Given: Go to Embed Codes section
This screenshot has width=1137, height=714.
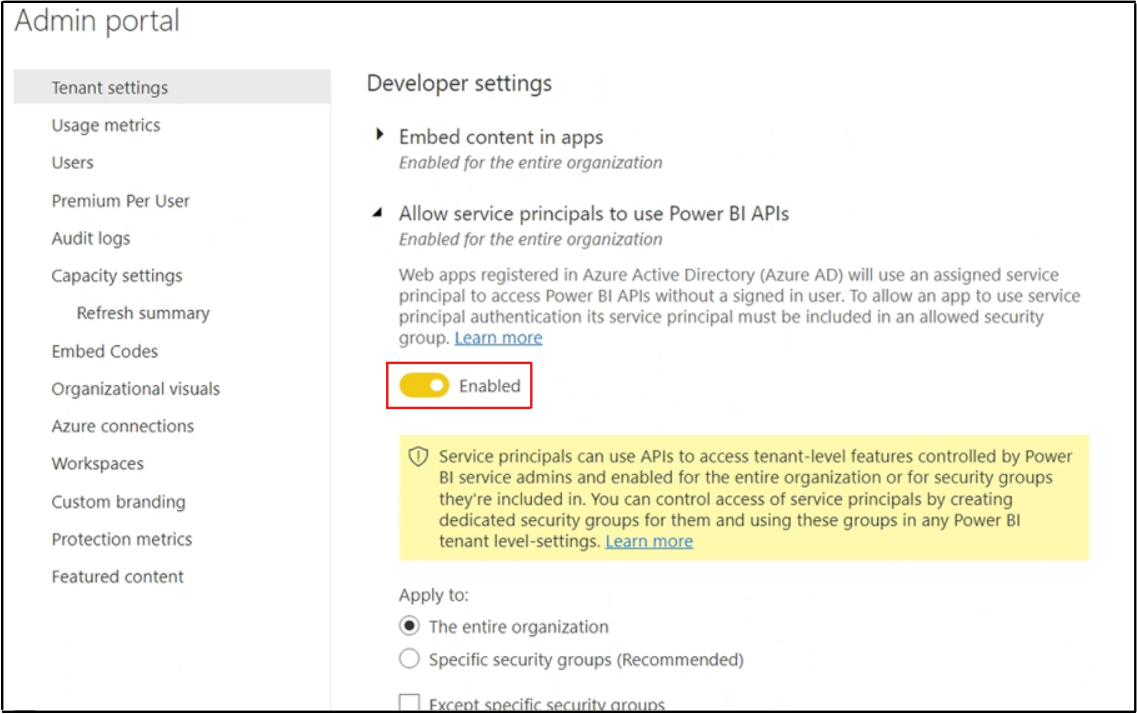Looking at the screenshot, I should (105, 351).
